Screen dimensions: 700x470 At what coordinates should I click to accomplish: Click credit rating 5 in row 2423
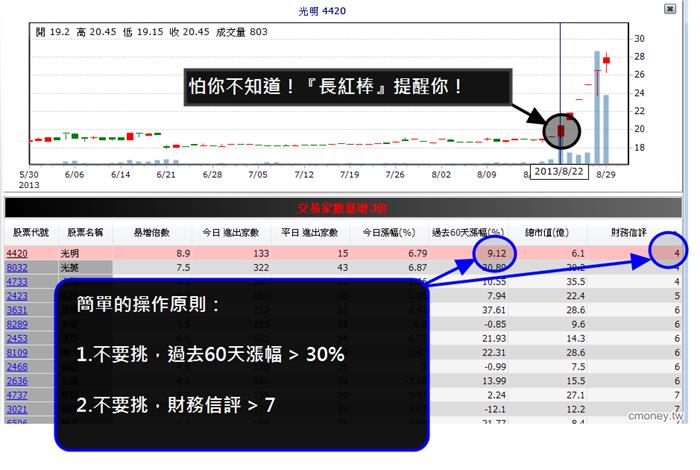[x=677, y=296]
